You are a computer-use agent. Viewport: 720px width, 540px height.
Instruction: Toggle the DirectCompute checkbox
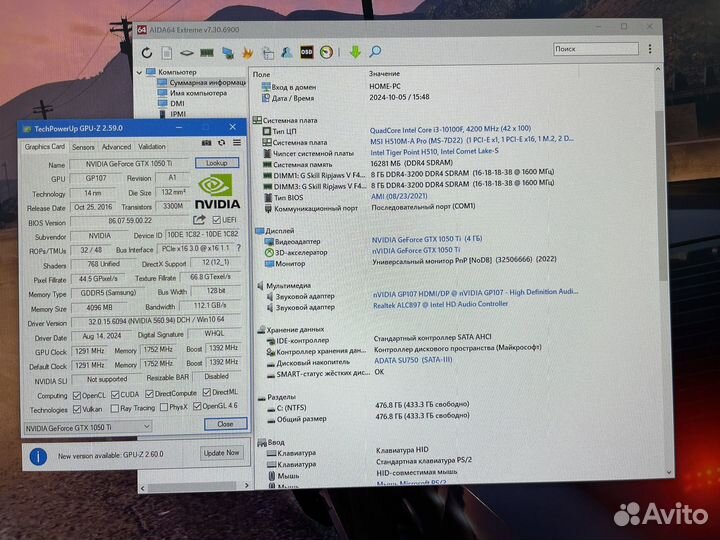click(x=149, y=394)
